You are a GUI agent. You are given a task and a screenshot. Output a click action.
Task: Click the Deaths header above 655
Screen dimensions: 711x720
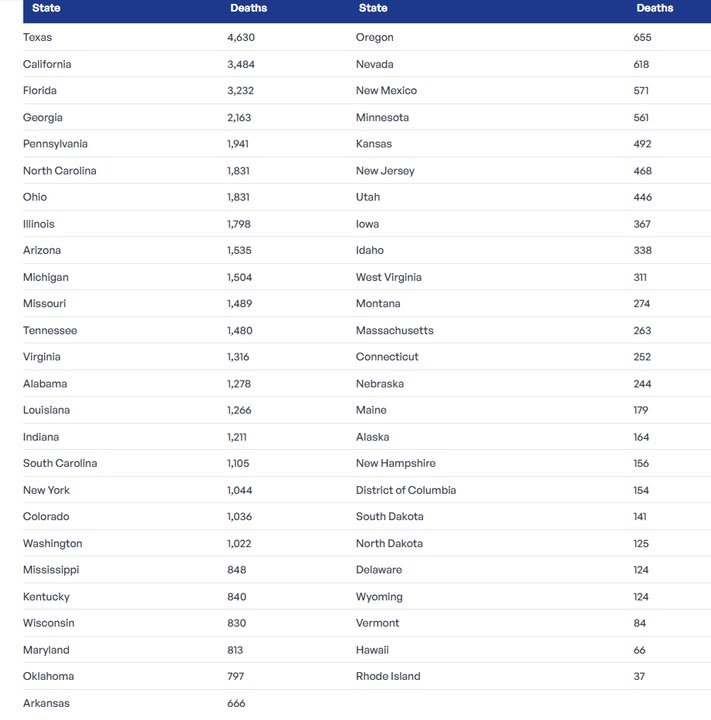pyautogui.click(x=654, y=8)
